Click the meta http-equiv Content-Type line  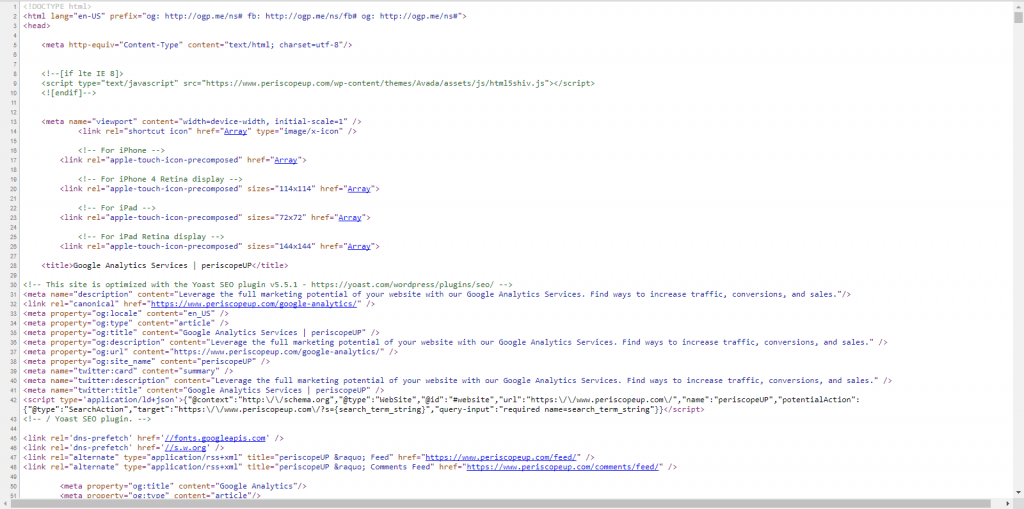[x=197, y=45]
